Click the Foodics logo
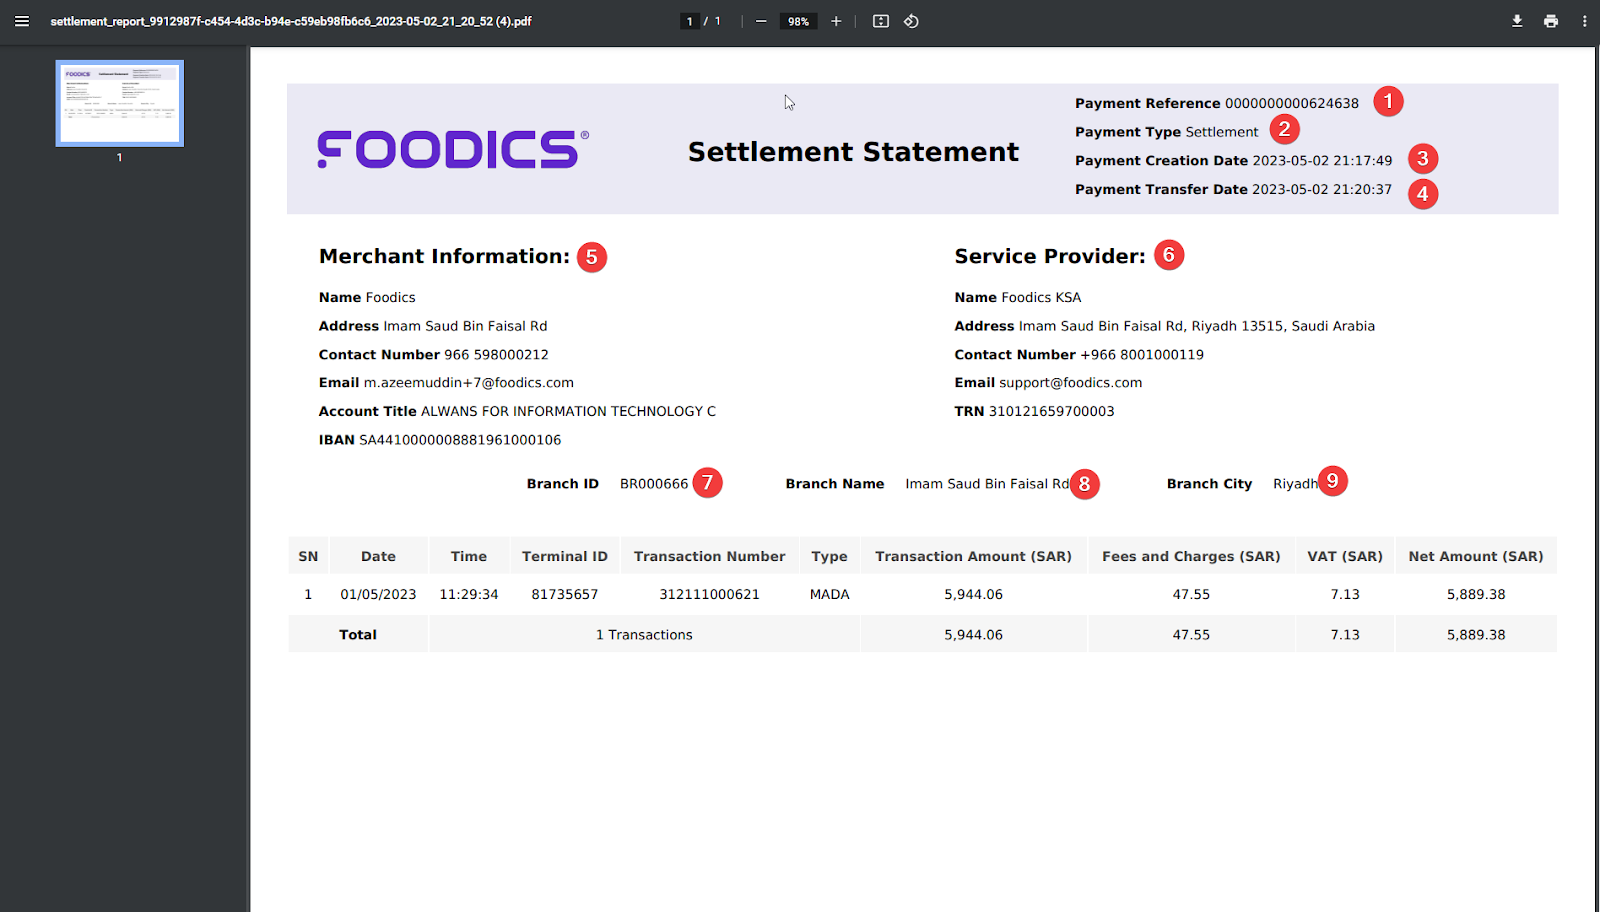Screen dimensions: 1600x912 click(453, 149)
